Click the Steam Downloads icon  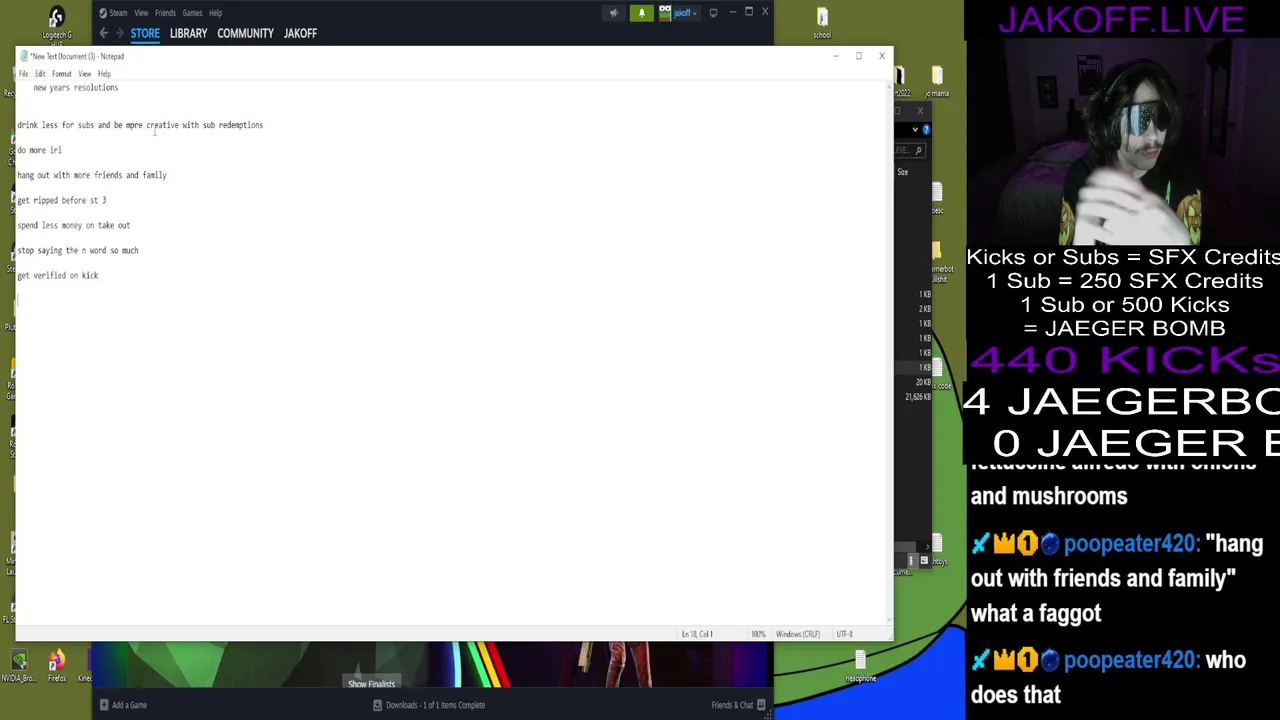tap(377, 705)
